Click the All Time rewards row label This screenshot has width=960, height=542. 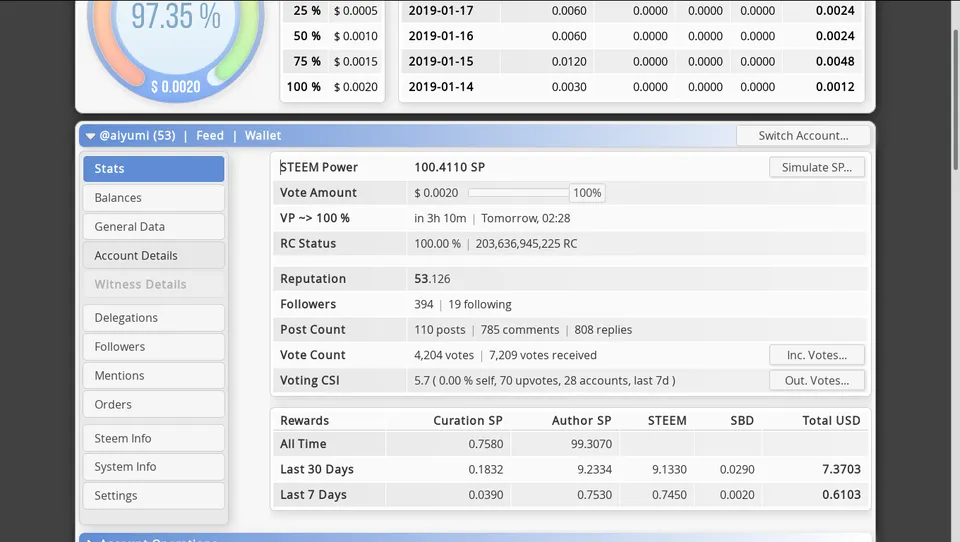[303, 444]
